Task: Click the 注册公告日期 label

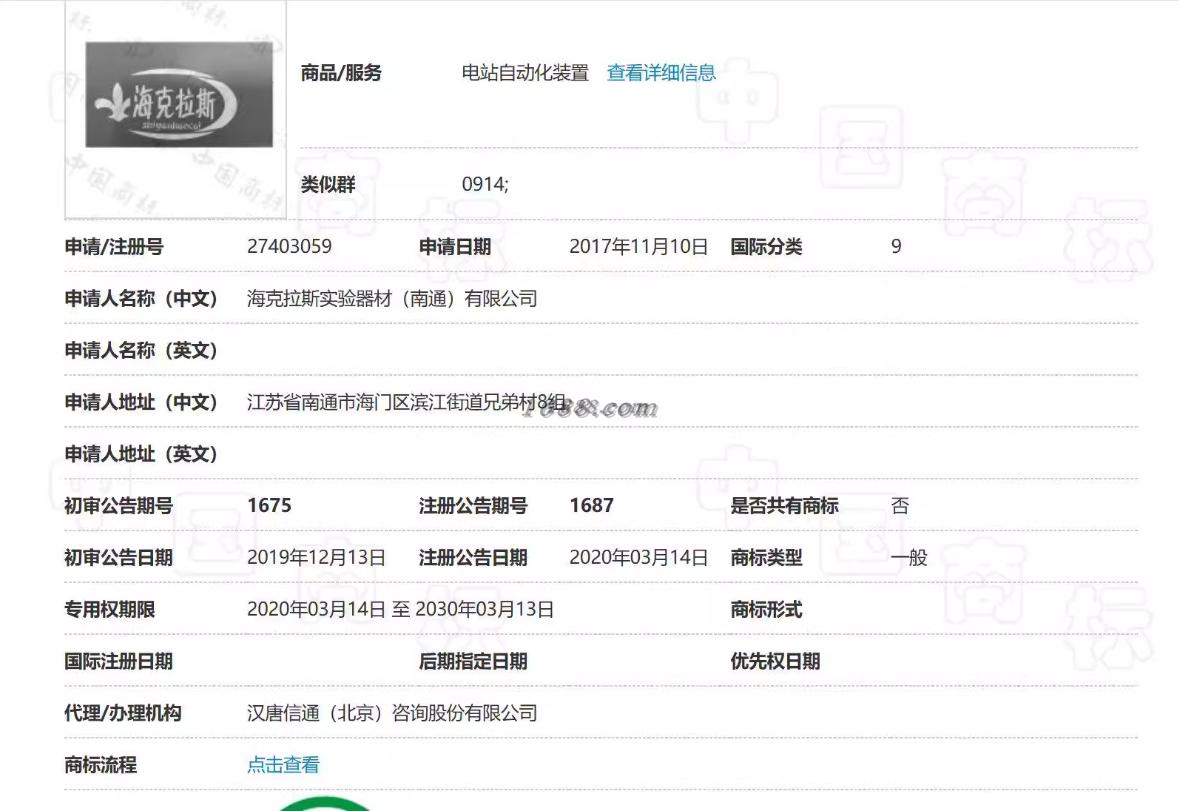Action: [x=473, y=558]
